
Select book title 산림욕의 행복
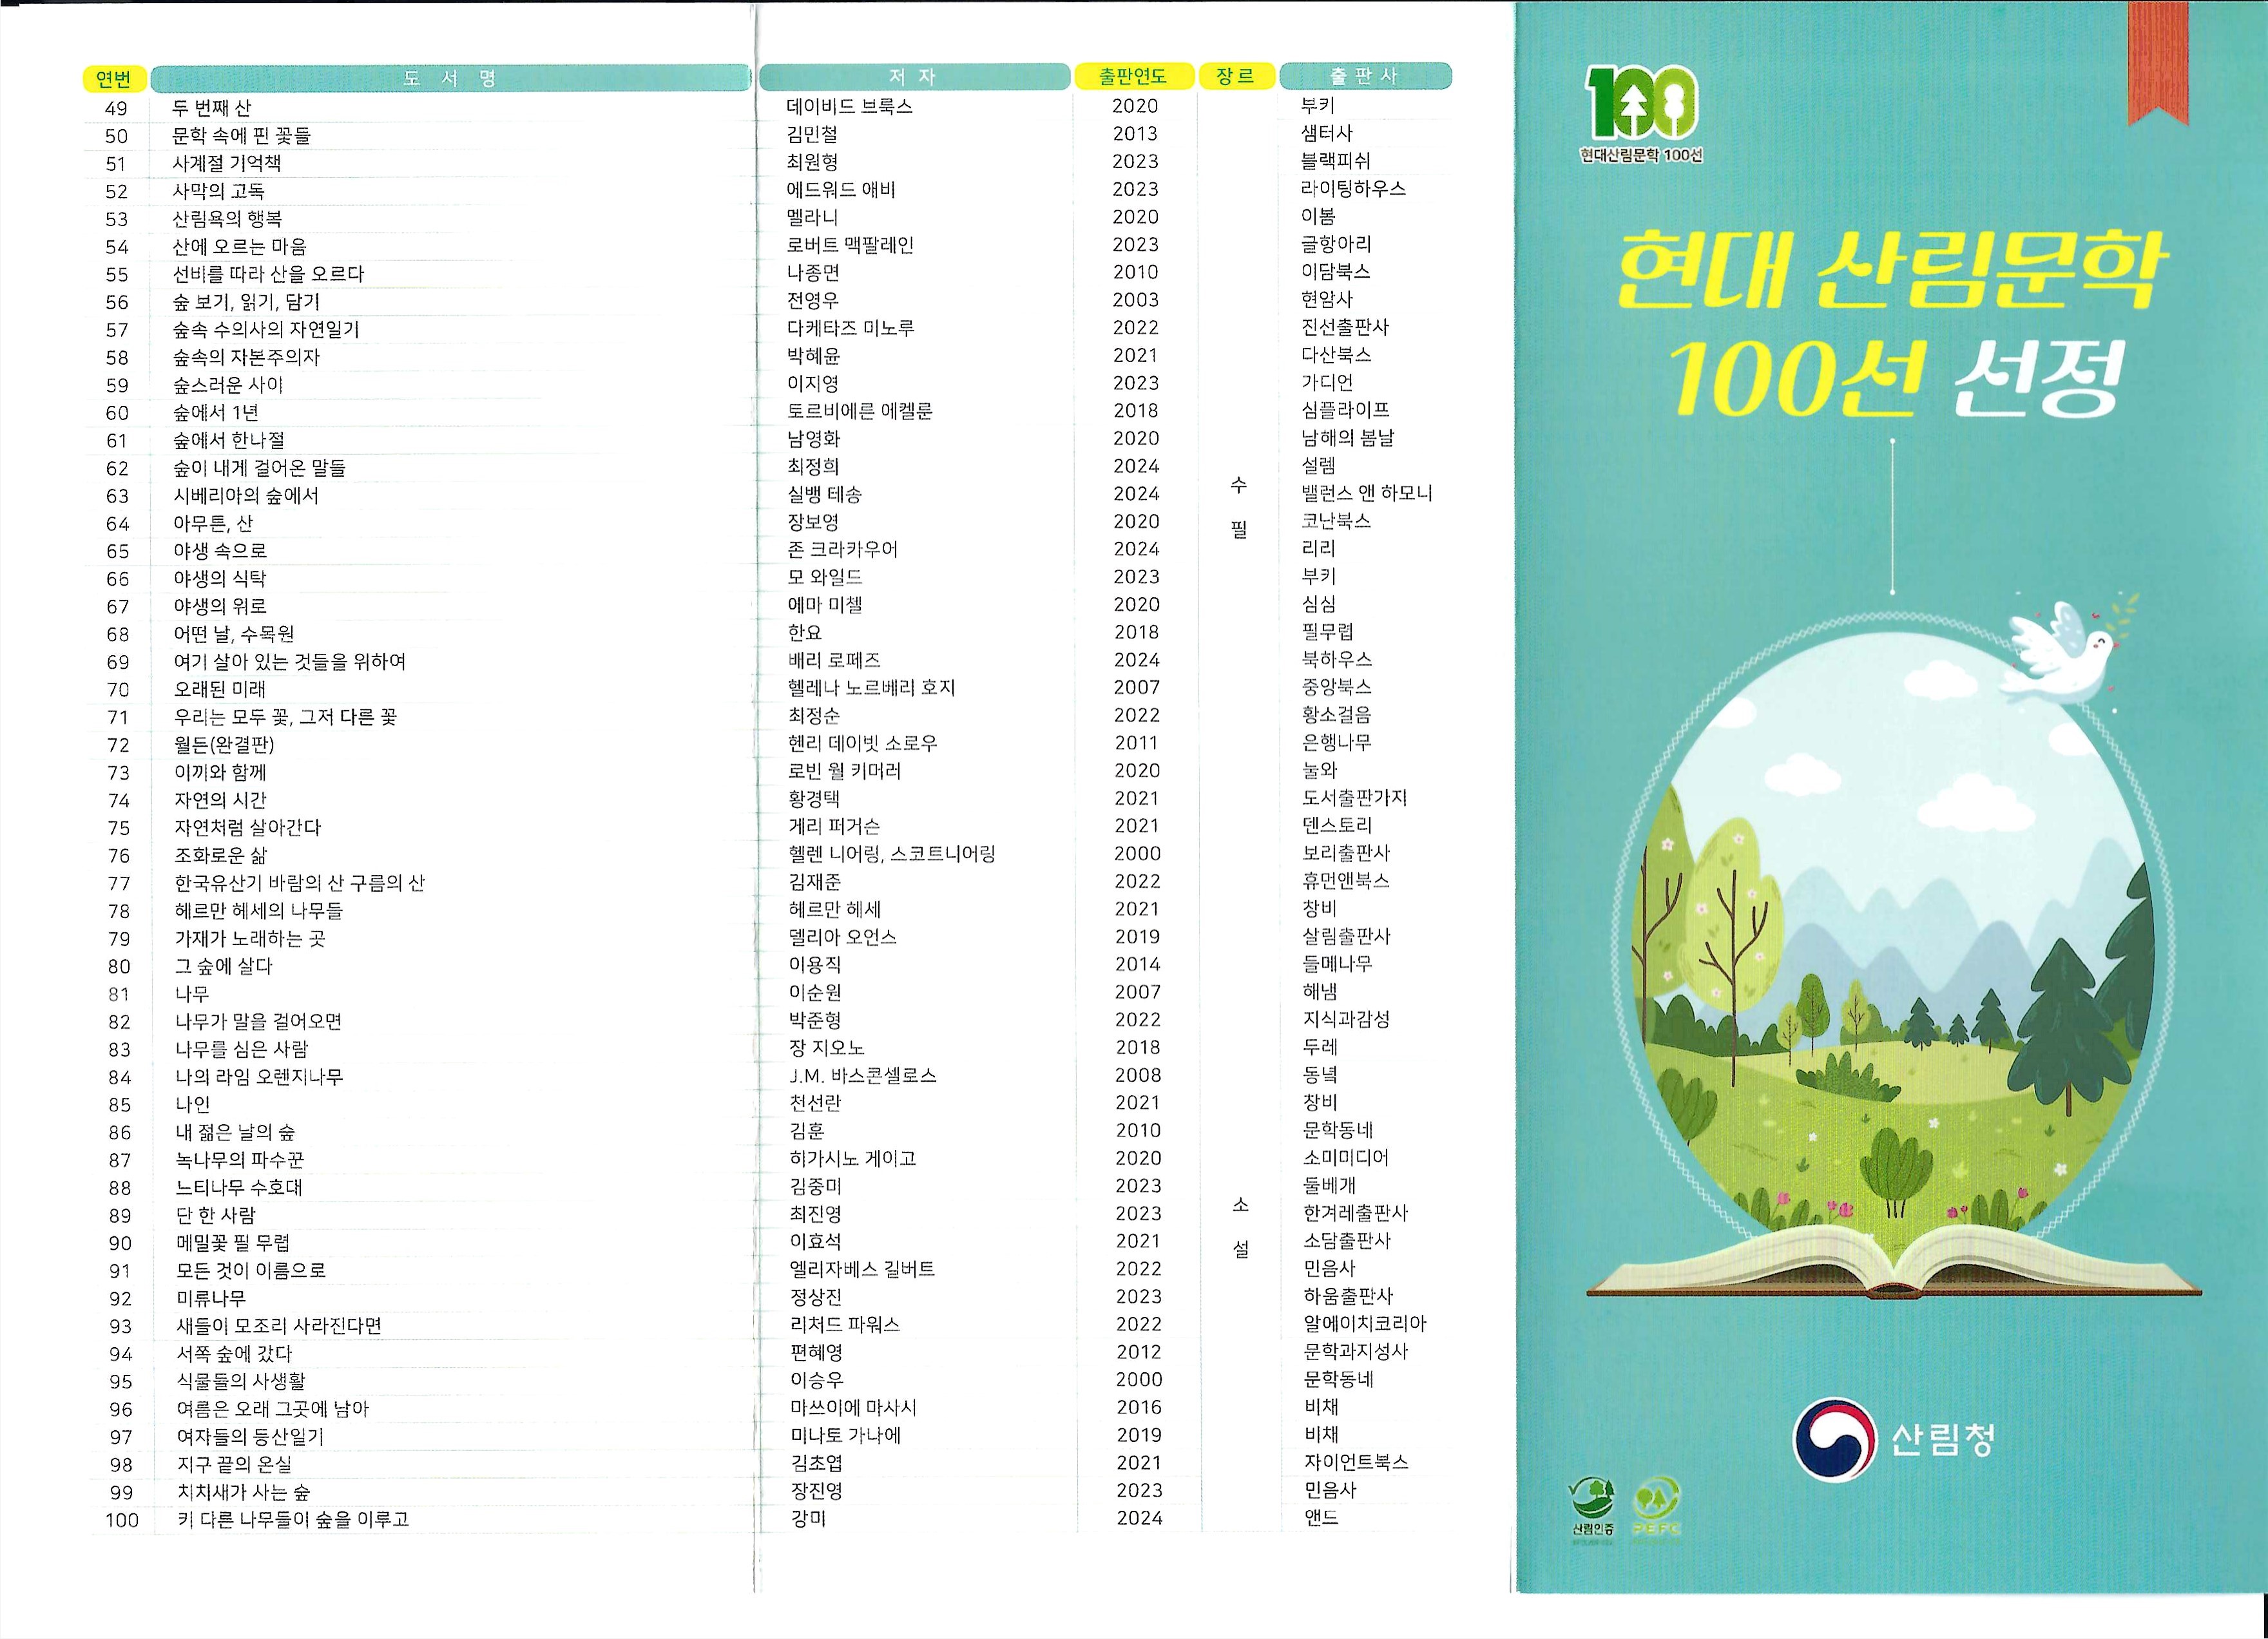coord(228,218)
